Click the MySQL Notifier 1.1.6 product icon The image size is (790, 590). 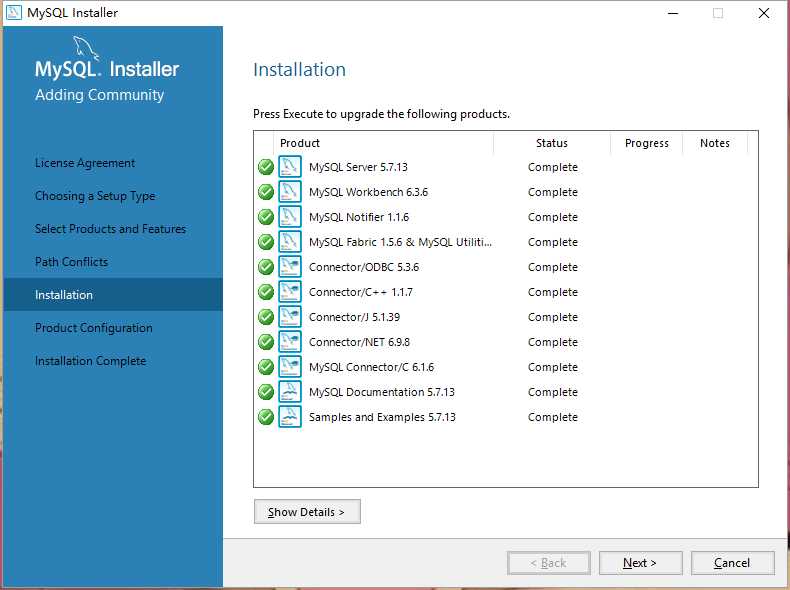point(290,217)
